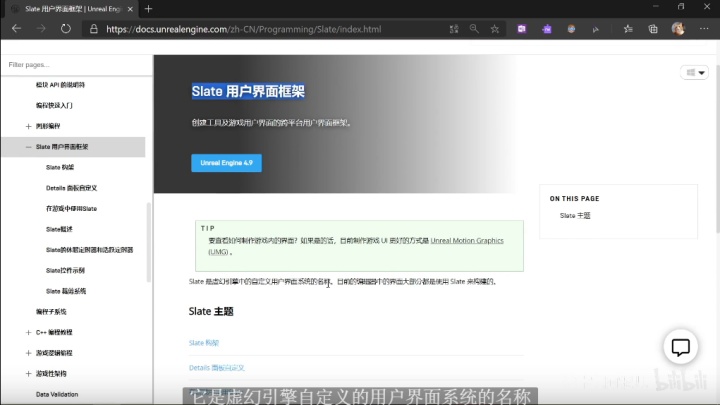This screenshot has width=720, height=405.
Task: Select Data Validation in sidebar
Action: pos(57,394)
